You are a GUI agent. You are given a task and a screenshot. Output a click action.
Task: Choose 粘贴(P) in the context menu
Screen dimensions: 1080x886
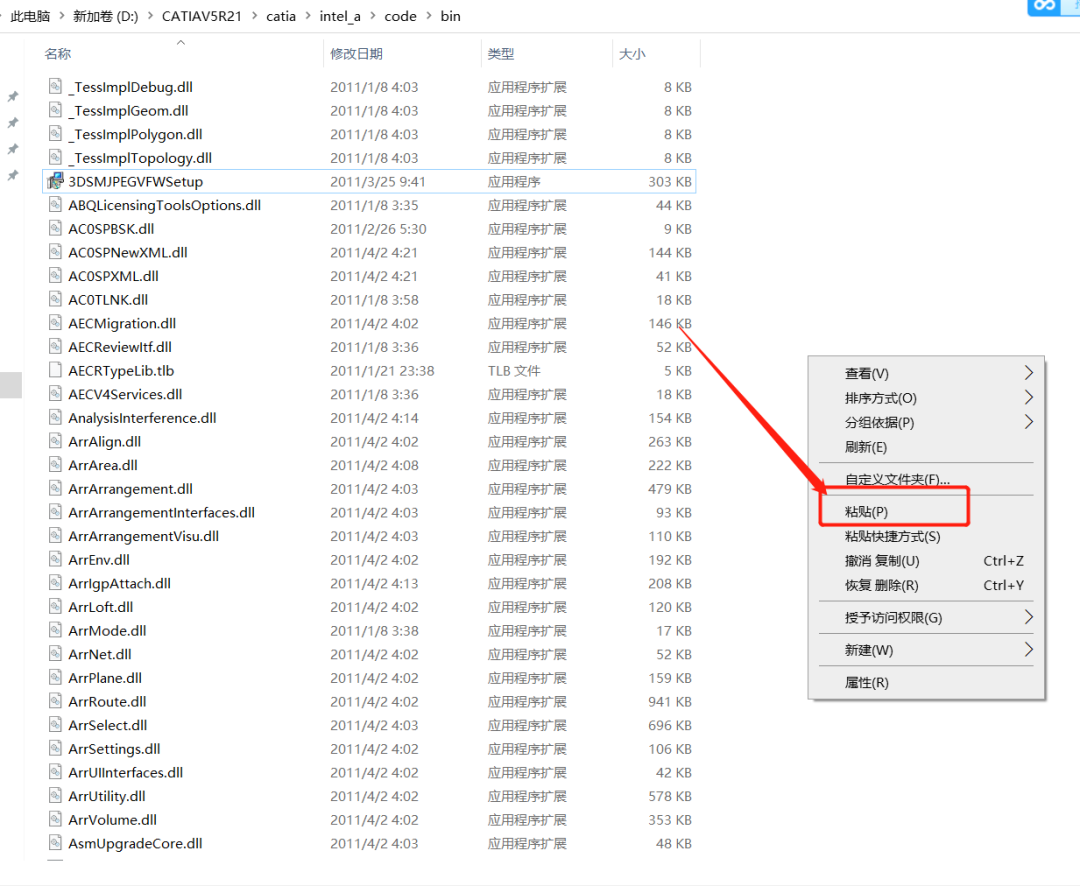point(926,512)
